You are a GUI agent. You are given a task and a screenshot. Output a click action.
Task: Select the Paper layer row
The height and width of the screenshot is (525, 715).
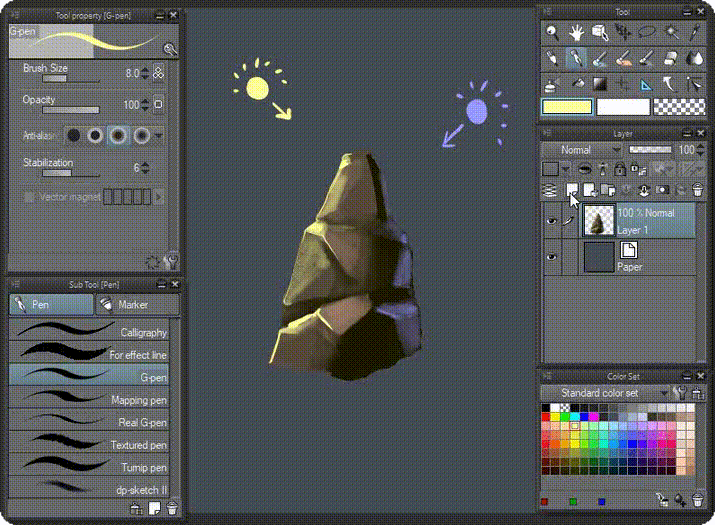click(x=621, y=257)
